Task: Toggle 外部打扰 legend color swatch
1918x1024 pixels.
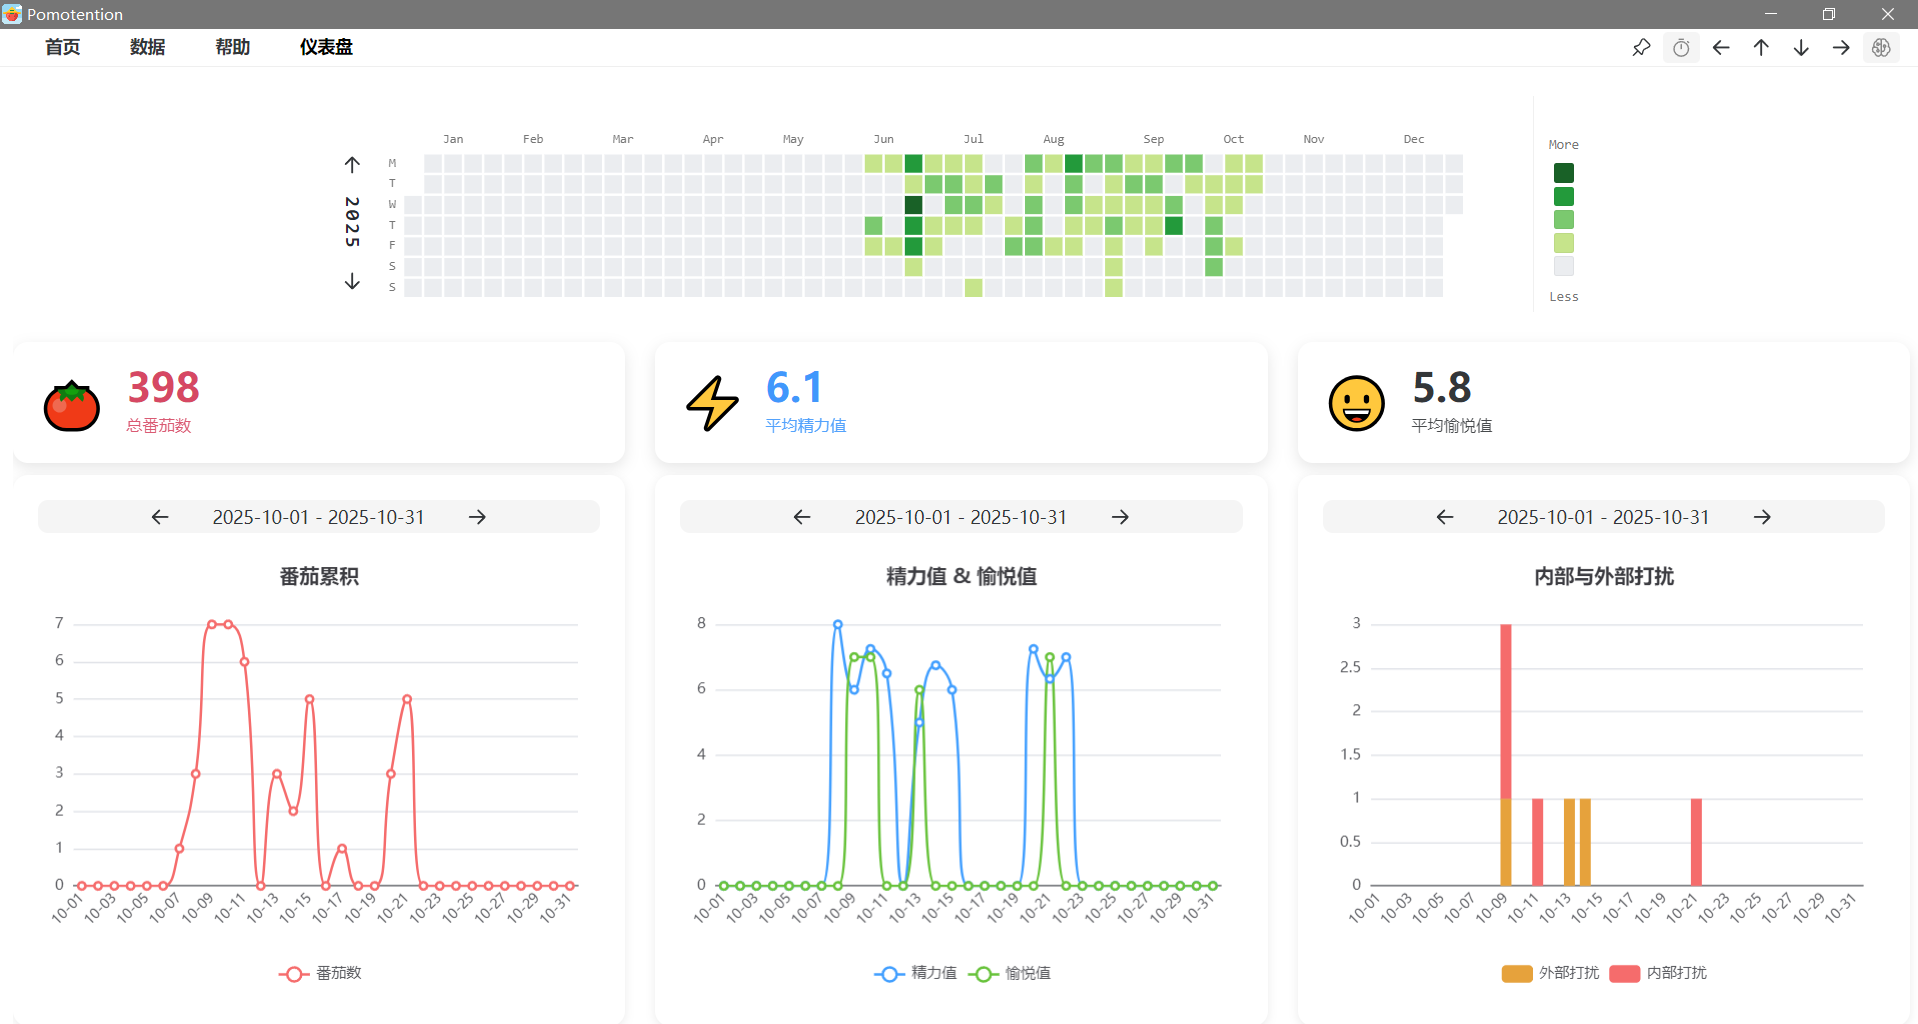Action: point(1517,973)
